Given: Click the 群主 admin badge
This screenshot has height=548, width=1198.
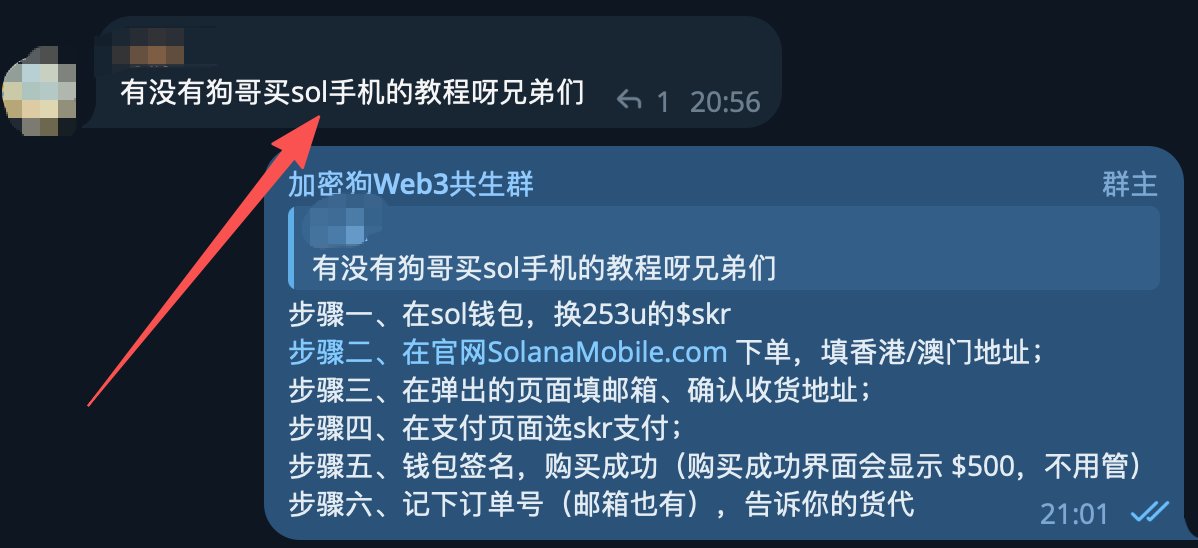Looking at the screenshot, I should pos(1129,184).
